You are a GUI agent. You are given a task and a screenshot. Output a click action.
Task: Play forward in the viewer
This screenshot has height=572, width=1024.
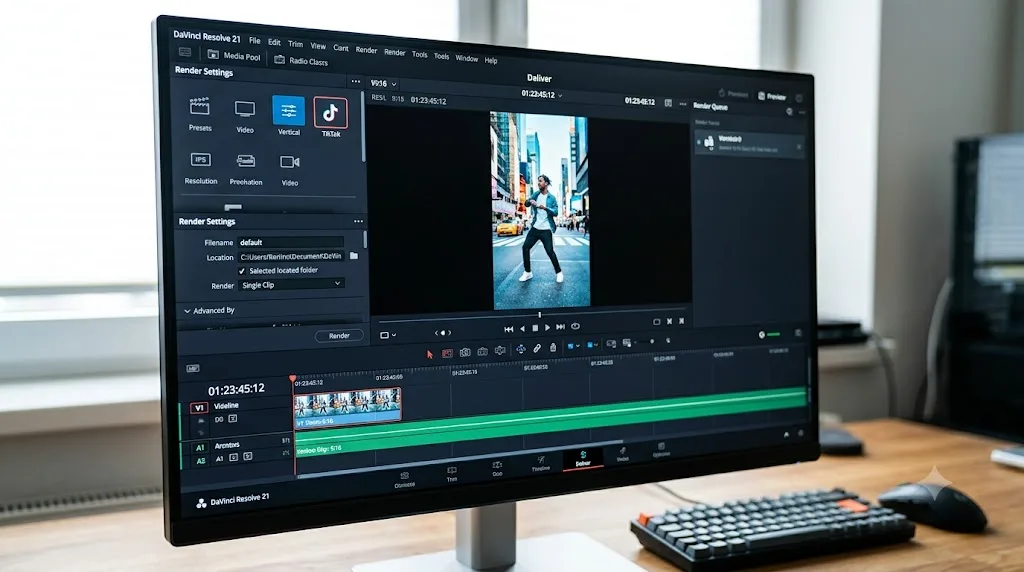[547, 327]
